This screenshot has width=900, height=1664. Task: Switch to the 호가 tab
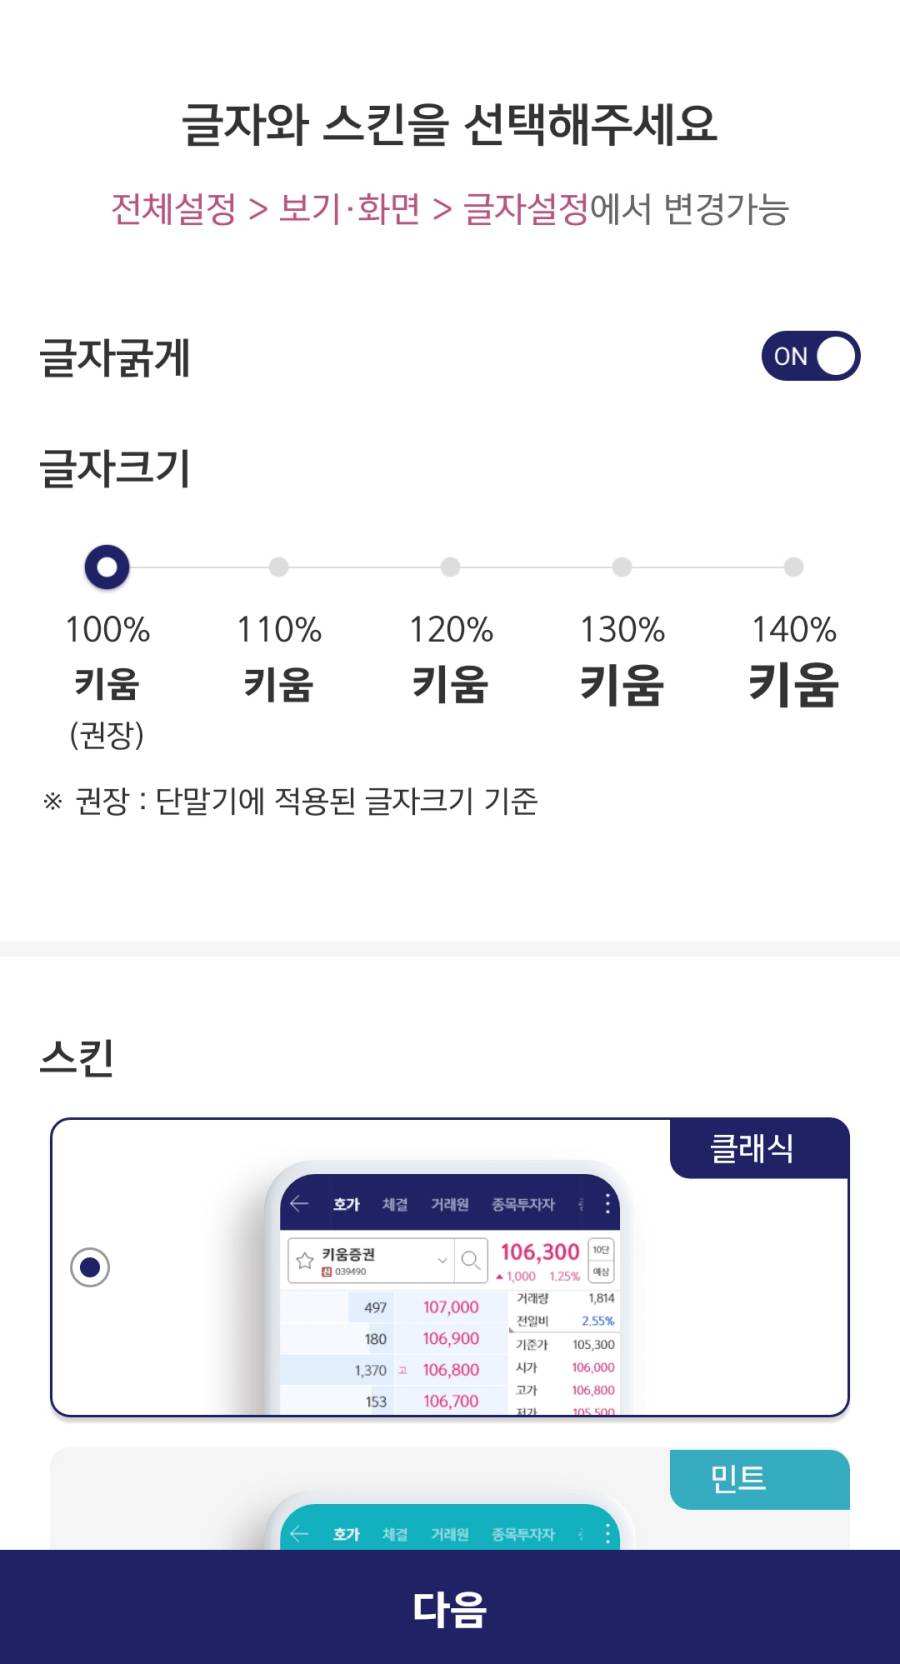[x=346, y=1204]
